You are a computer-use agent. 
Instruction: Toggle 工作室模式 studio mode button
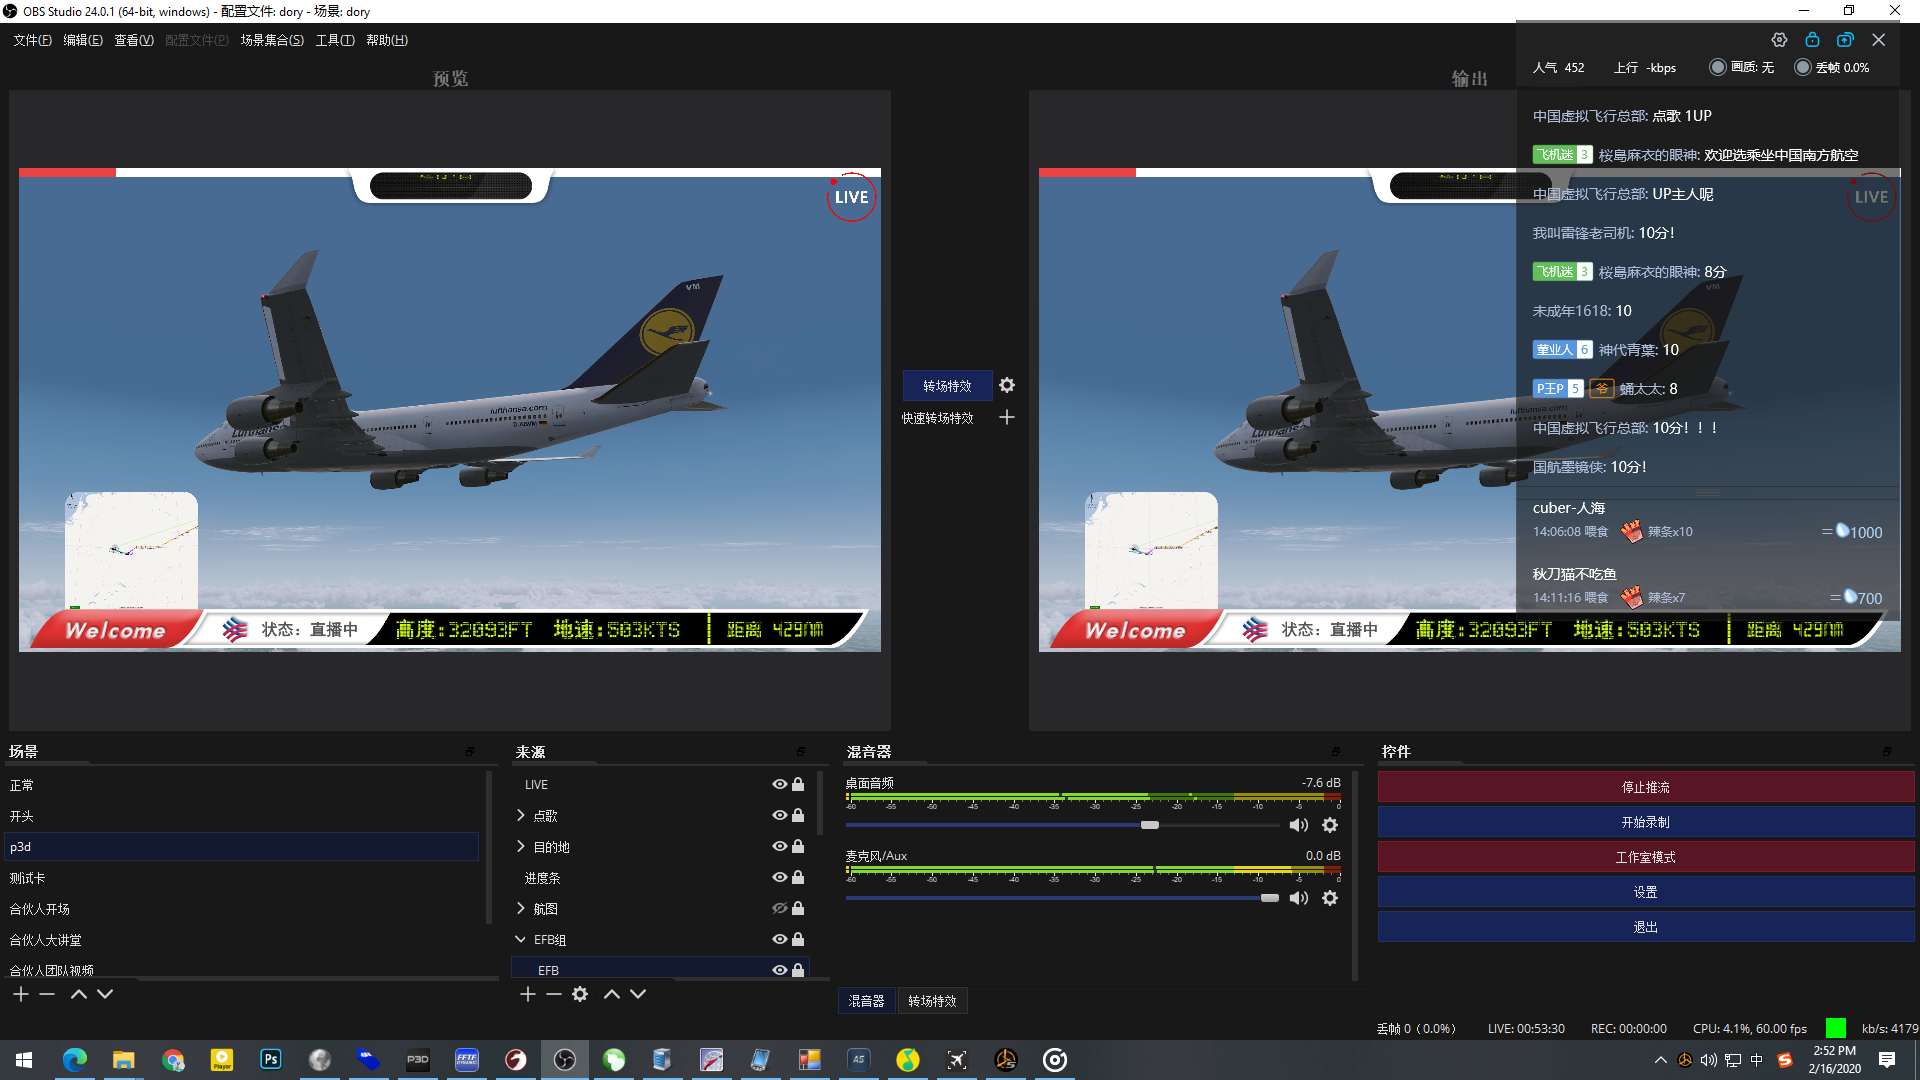point(1646,858)
